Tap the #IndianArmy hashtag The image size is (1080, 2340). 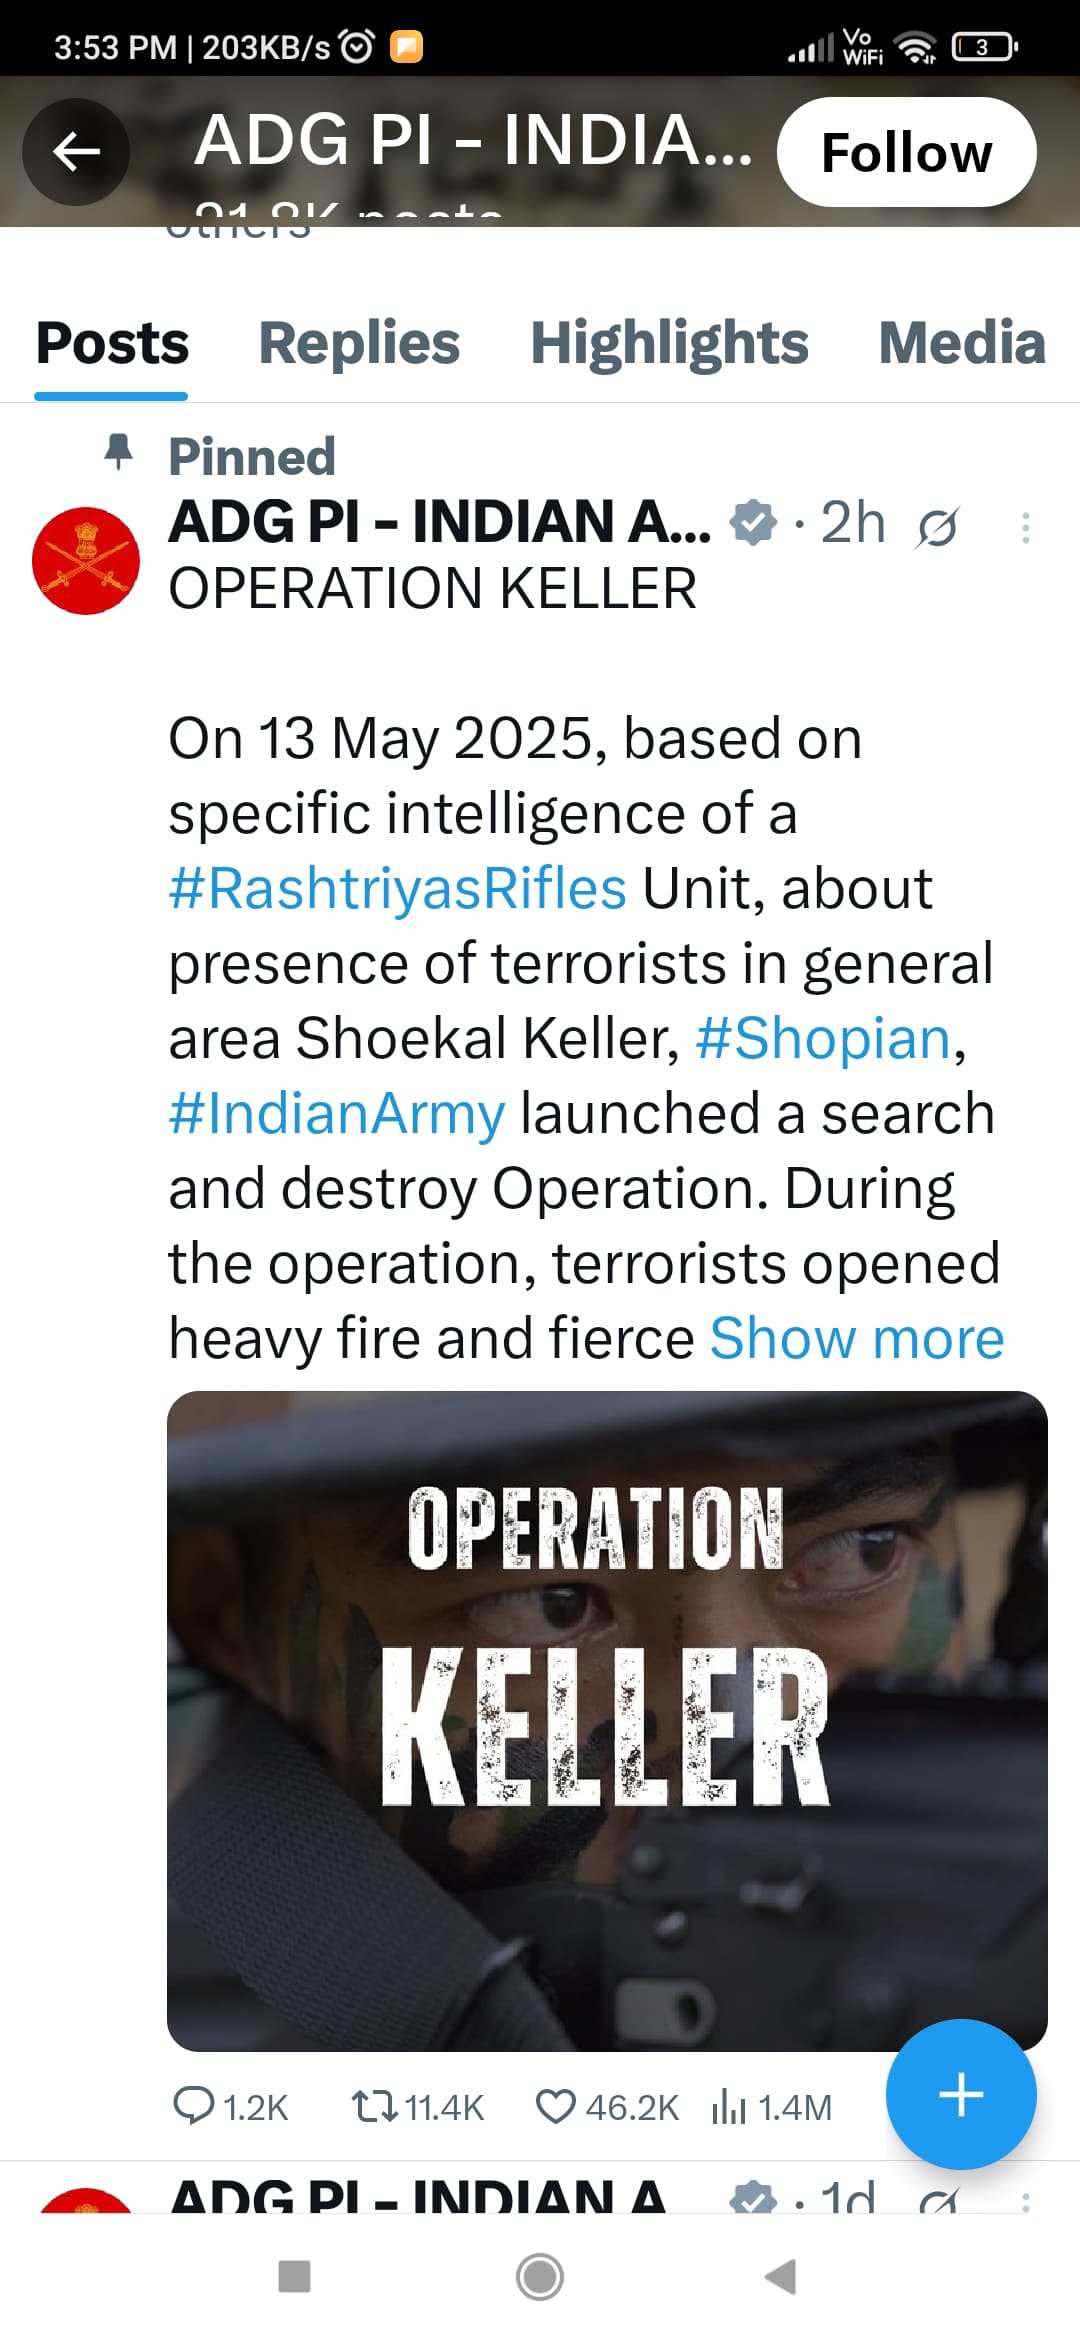click(337, 1113)
